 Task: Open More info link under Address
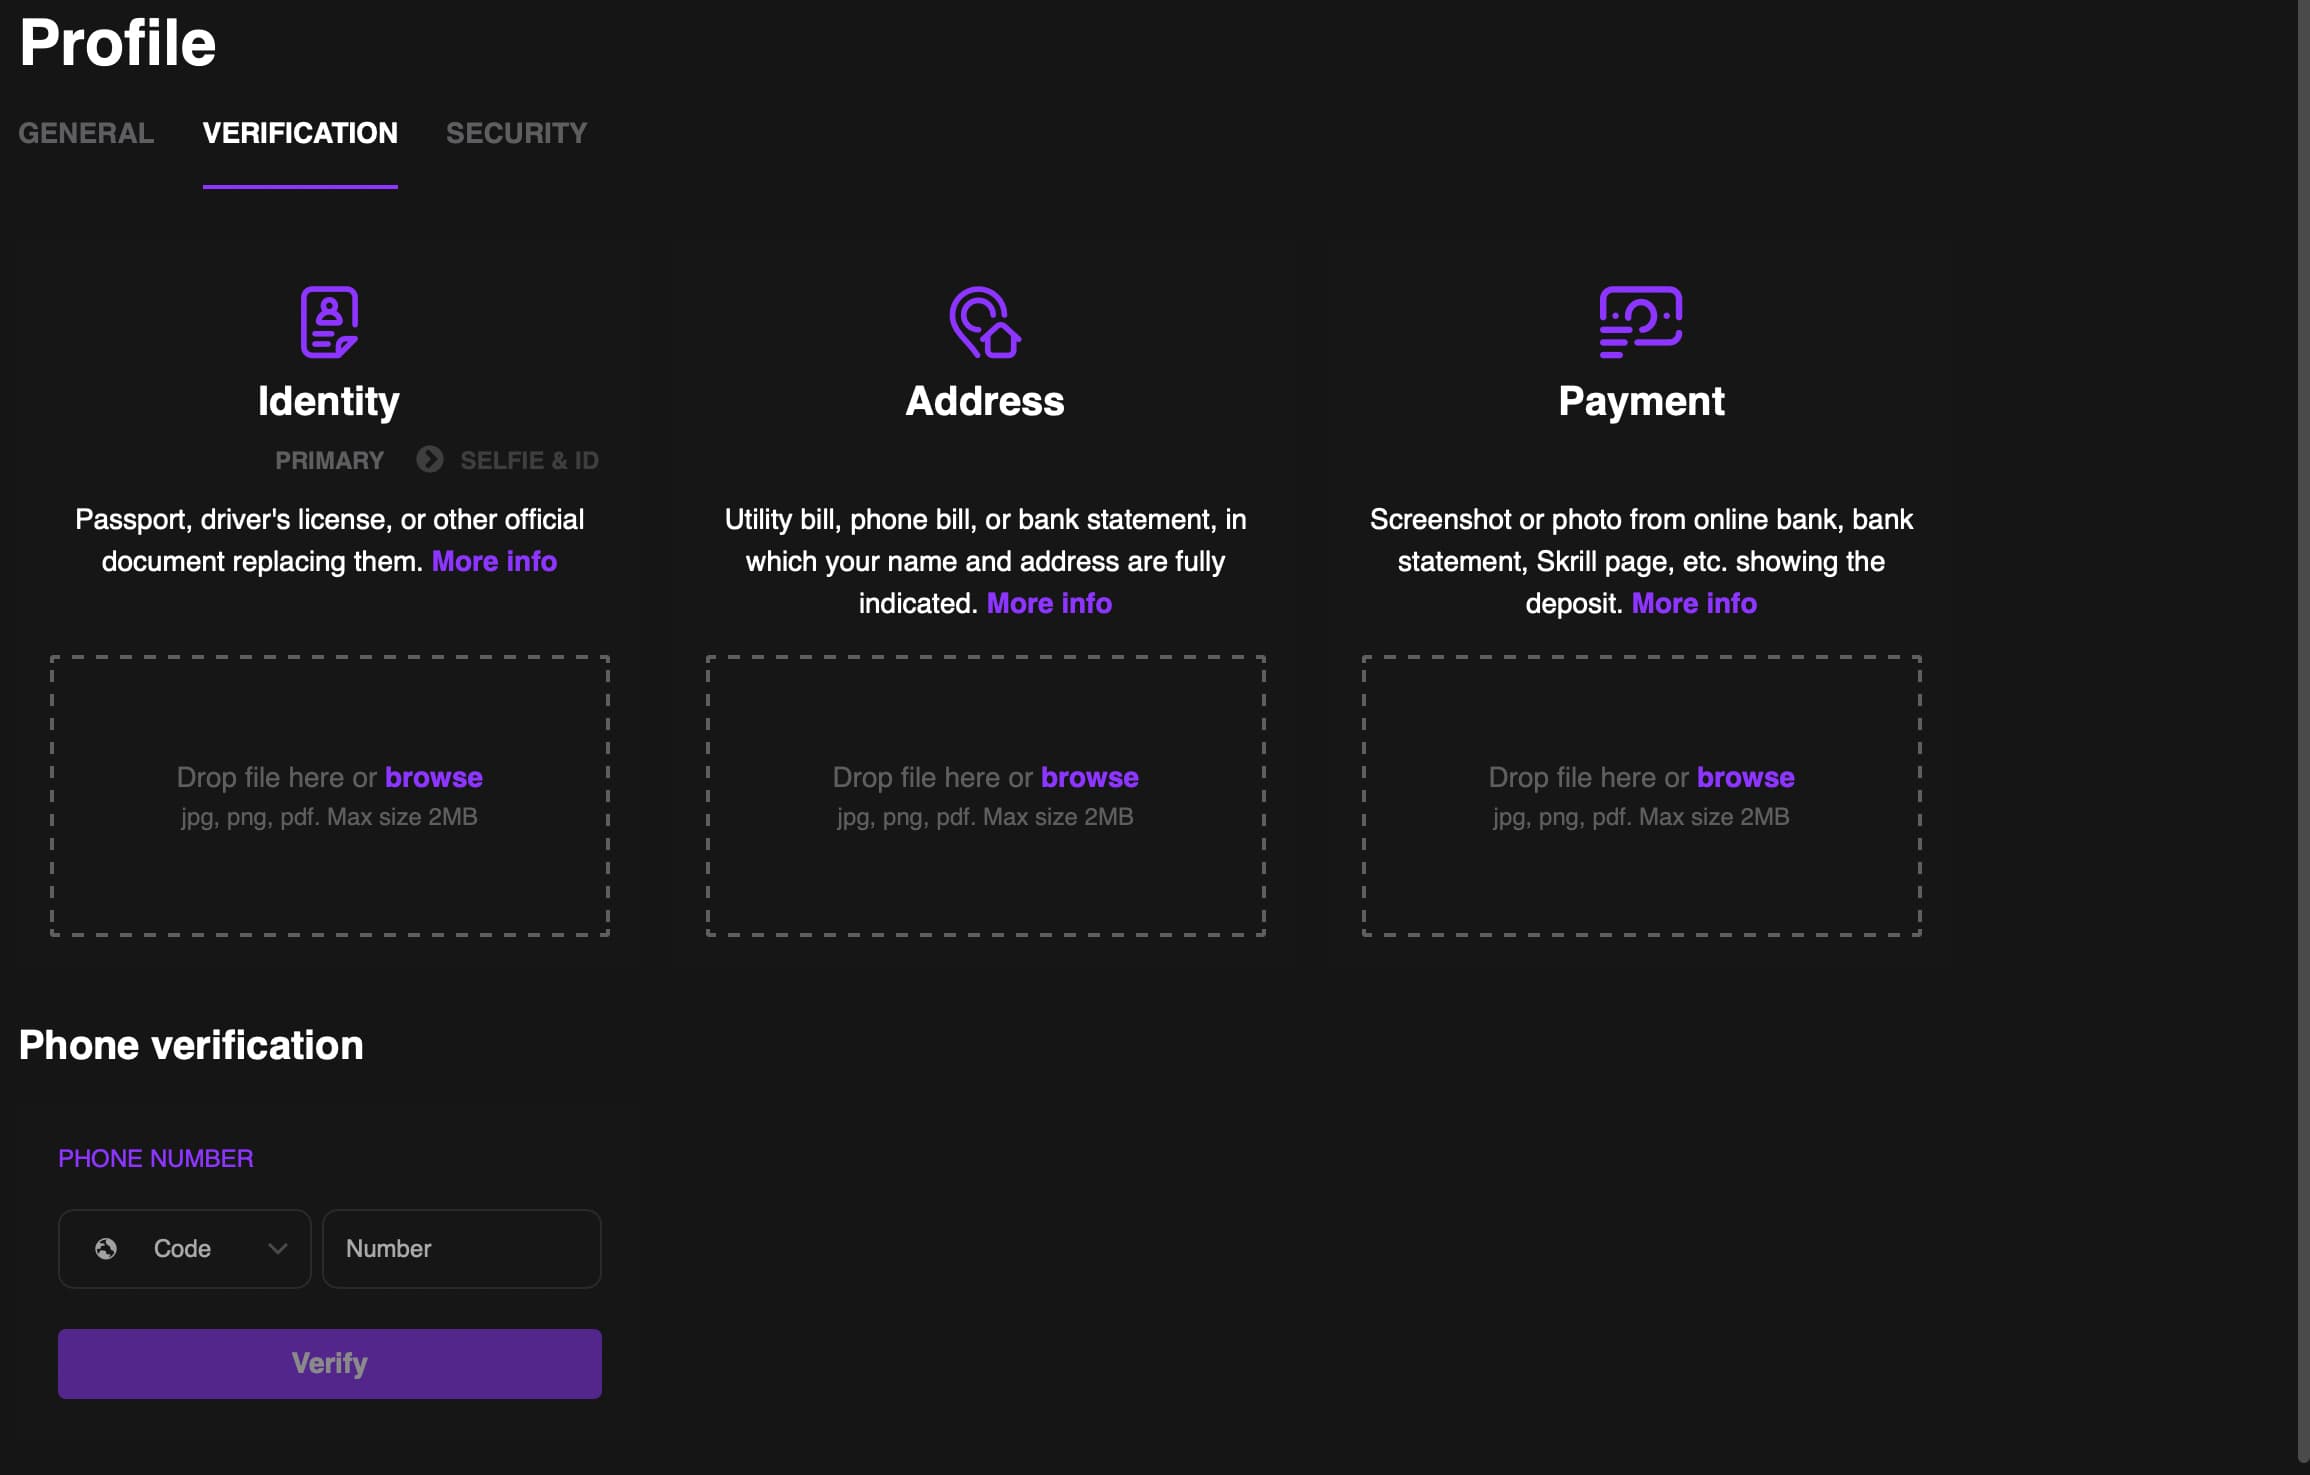point(1049,603)
